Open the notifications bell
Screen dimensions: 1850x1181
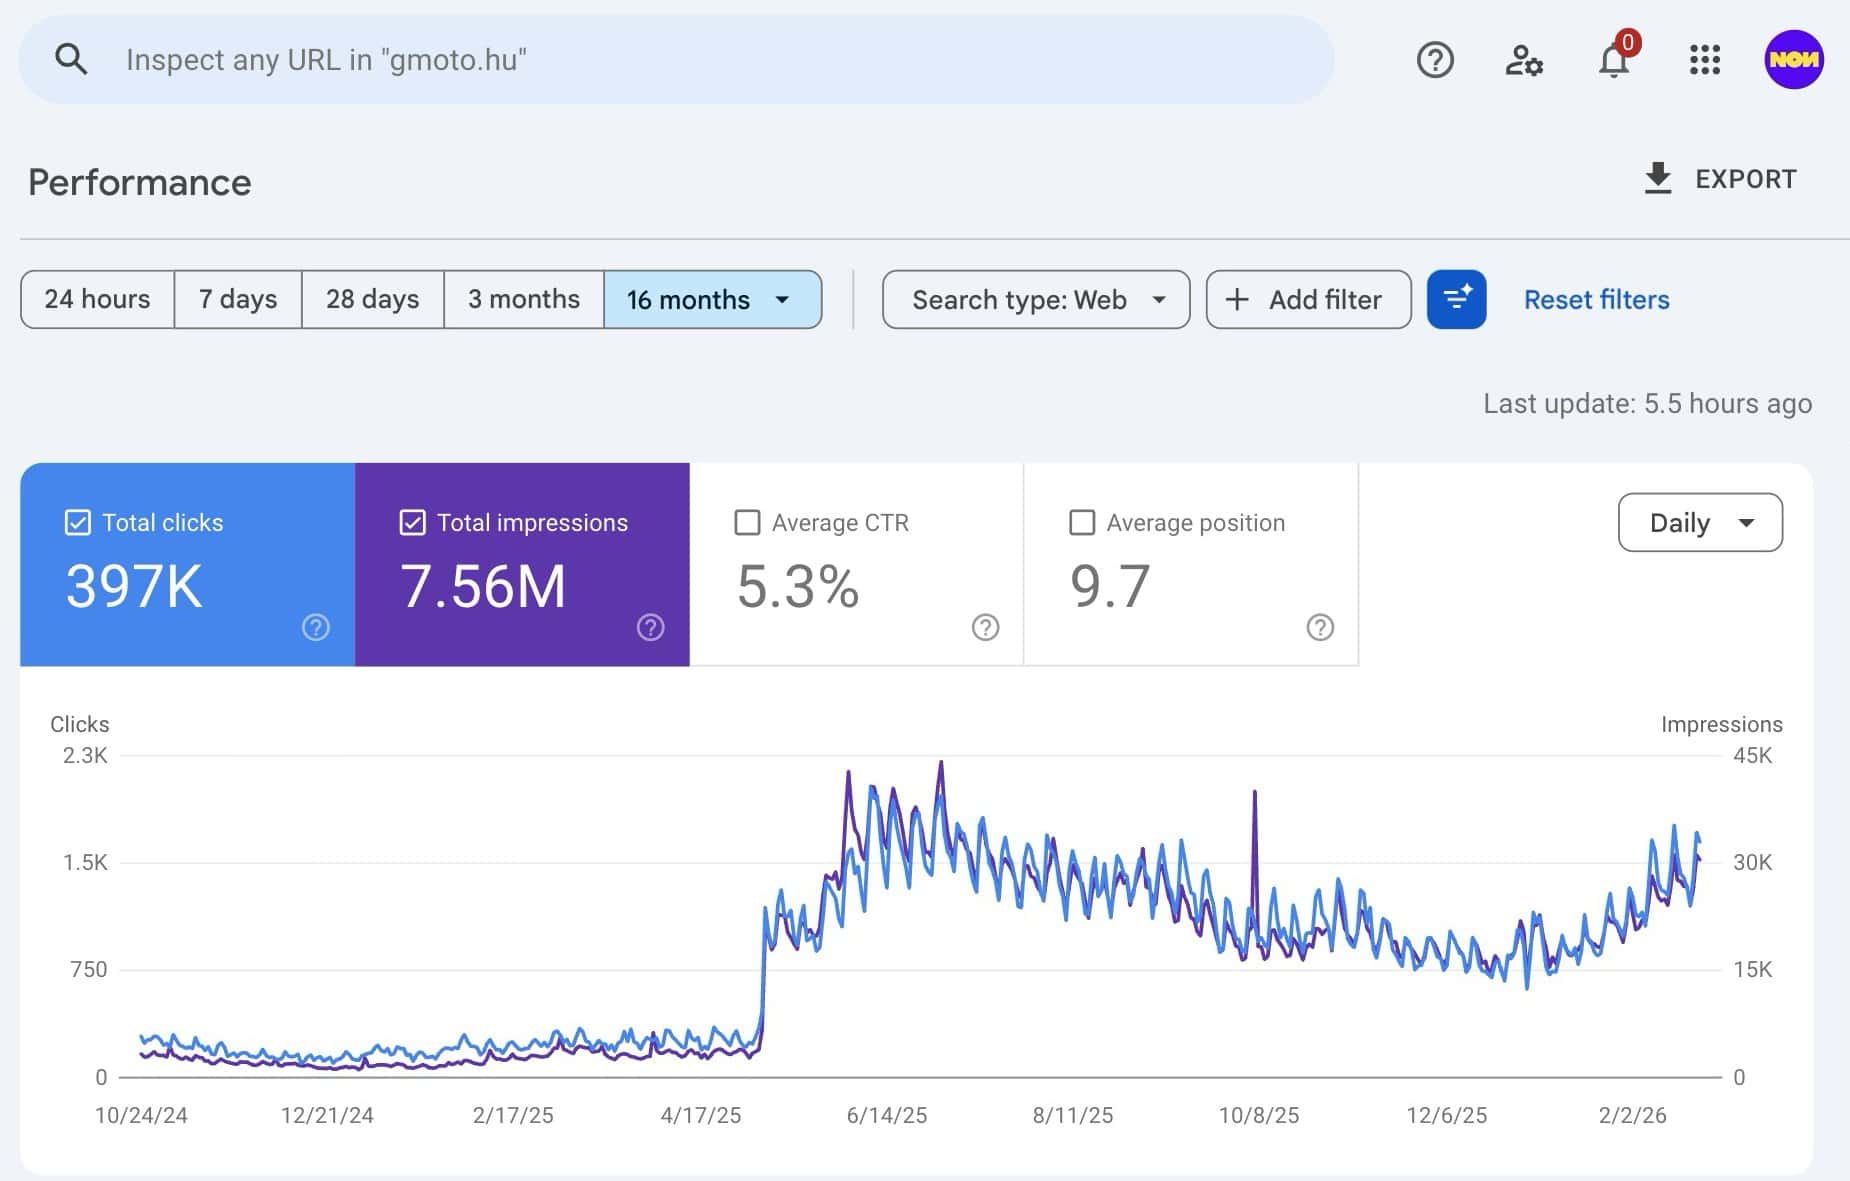click(1614, 59)
